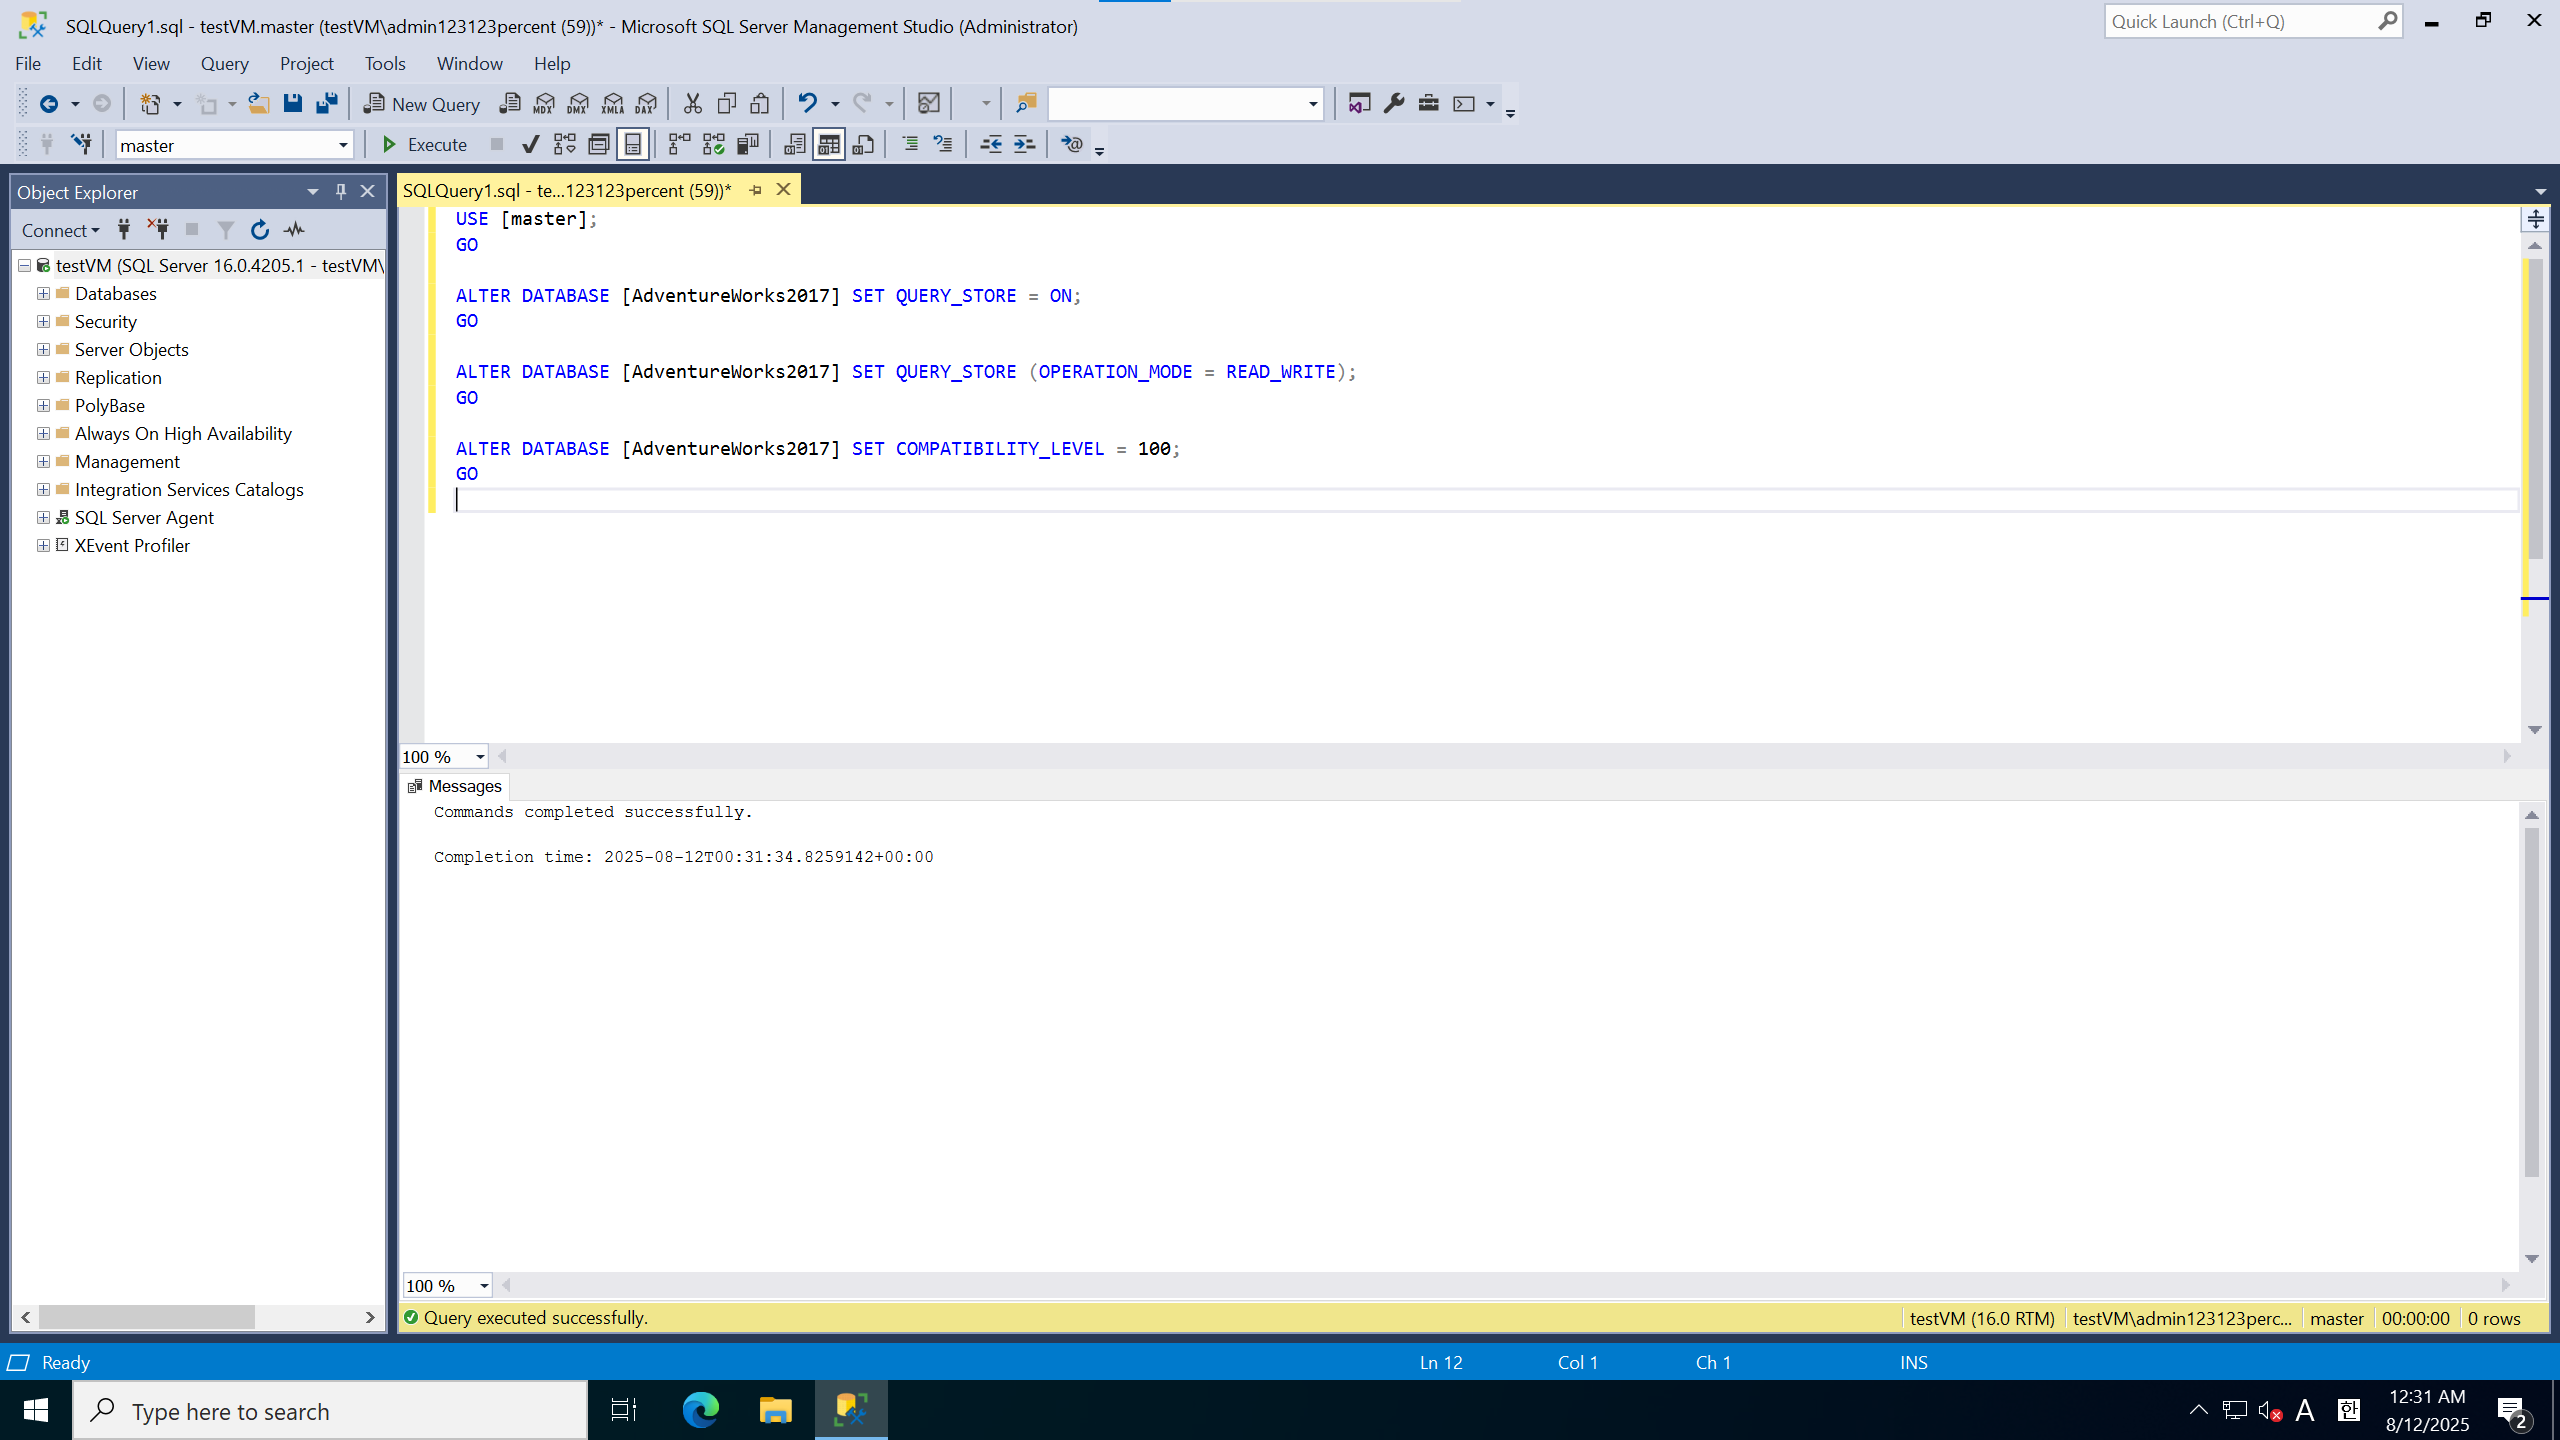
Task: Click the Undo arrow icon
Action: [807, 103]
